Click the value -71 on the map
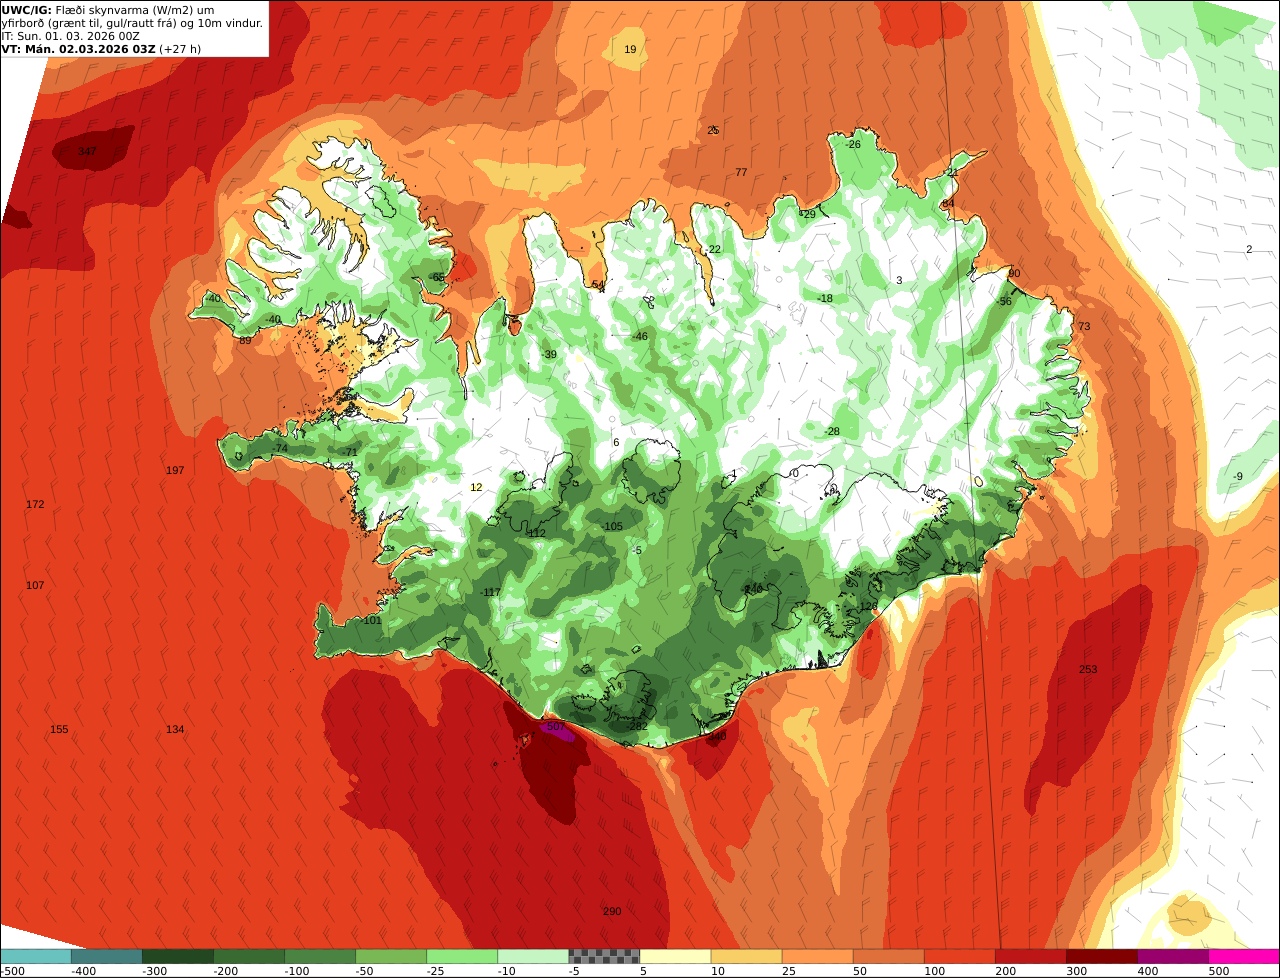 click(350, 453)
